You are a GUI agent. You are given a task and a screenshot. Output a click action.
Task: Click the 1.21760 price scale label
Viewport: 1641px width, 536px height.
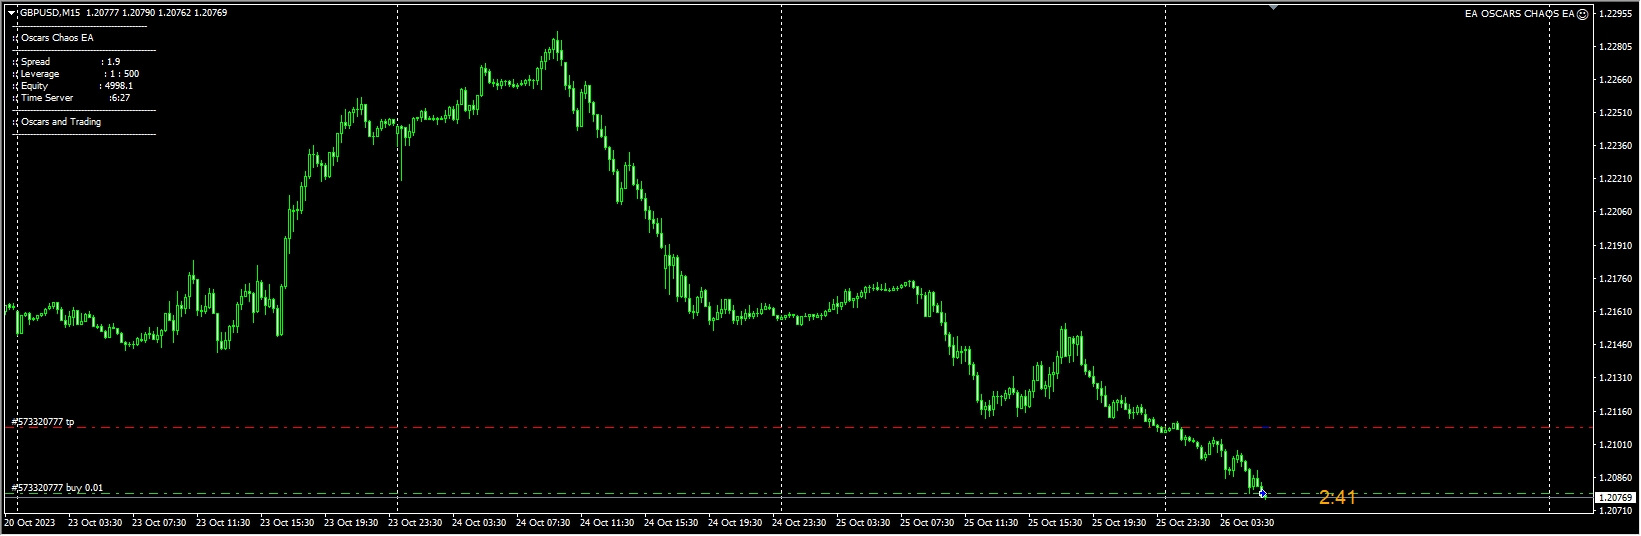(x=1616, y=279)
